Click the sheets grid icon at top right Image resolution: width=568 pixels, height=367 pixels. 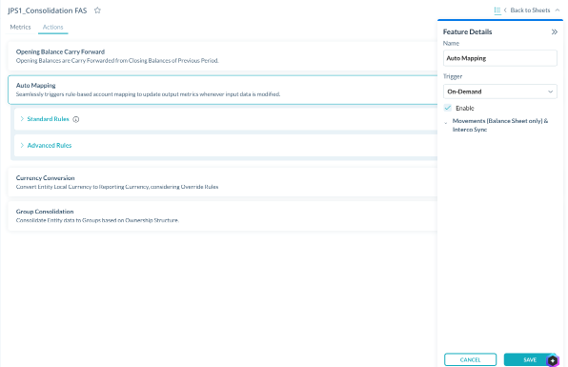[497, 10]
